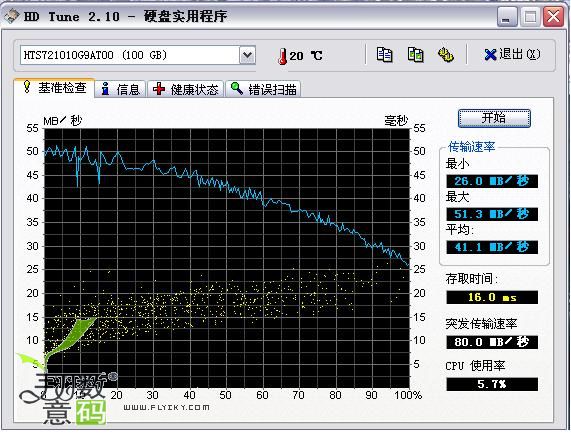Image resolution: width=571 pixels, height=433 pixels.
Task: Switch to the 基准检查 tab
Action: 54,88
